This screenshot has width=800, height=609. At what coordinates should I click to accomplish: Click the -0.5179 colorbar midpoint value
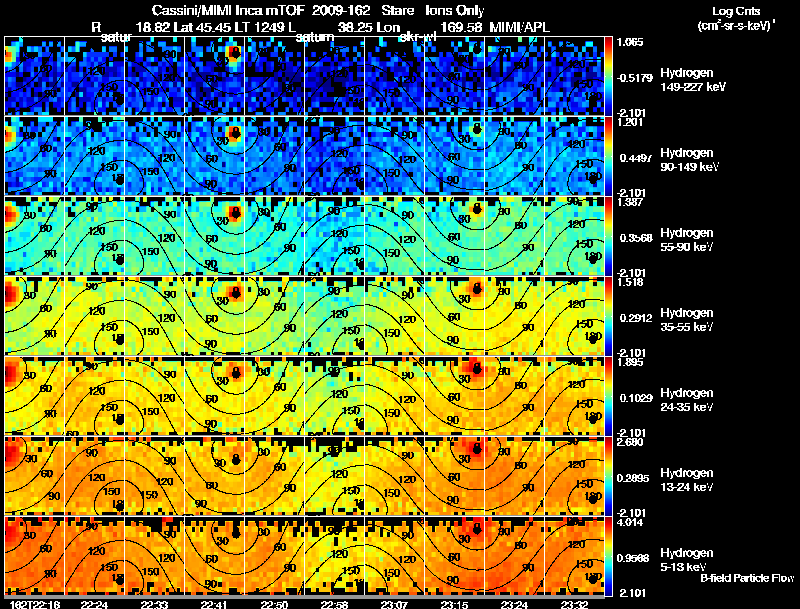pos(634,78)
